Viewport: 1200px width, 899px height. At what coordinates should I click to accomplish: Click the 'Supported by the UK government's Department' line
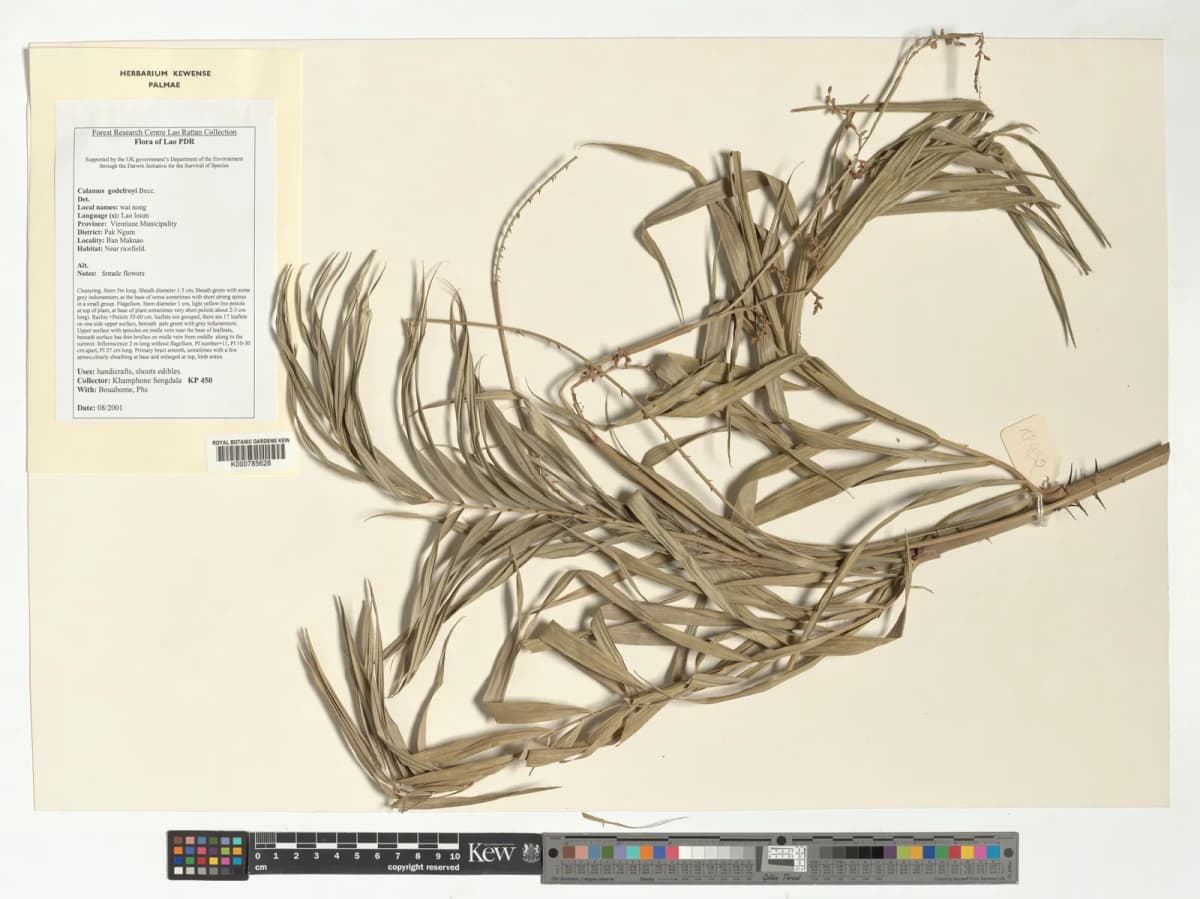[x=164, y=158]
